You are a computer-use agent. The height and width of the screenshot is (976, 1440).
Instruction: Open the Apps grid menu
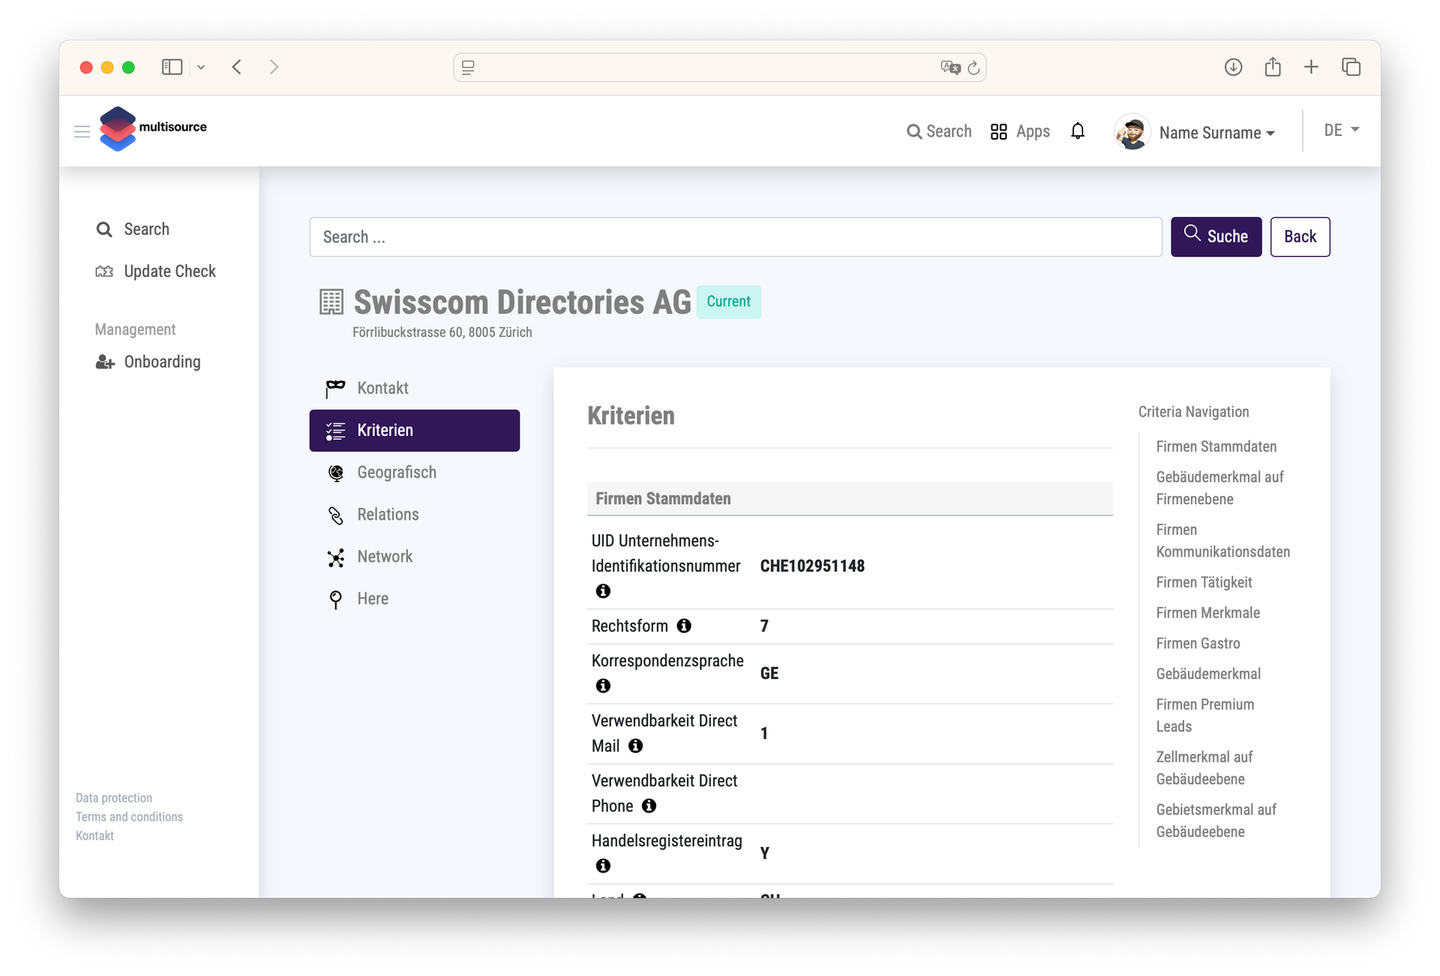click(1019, 131)
